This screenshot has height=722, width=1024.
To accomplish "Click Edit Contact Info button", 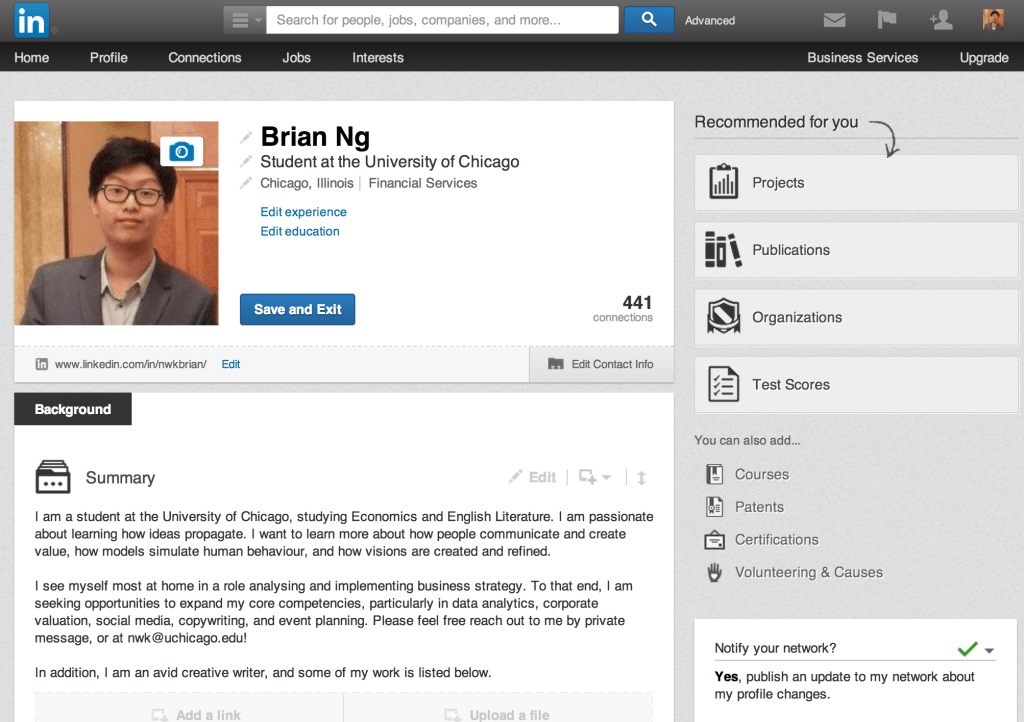I will tap(601, 364).
